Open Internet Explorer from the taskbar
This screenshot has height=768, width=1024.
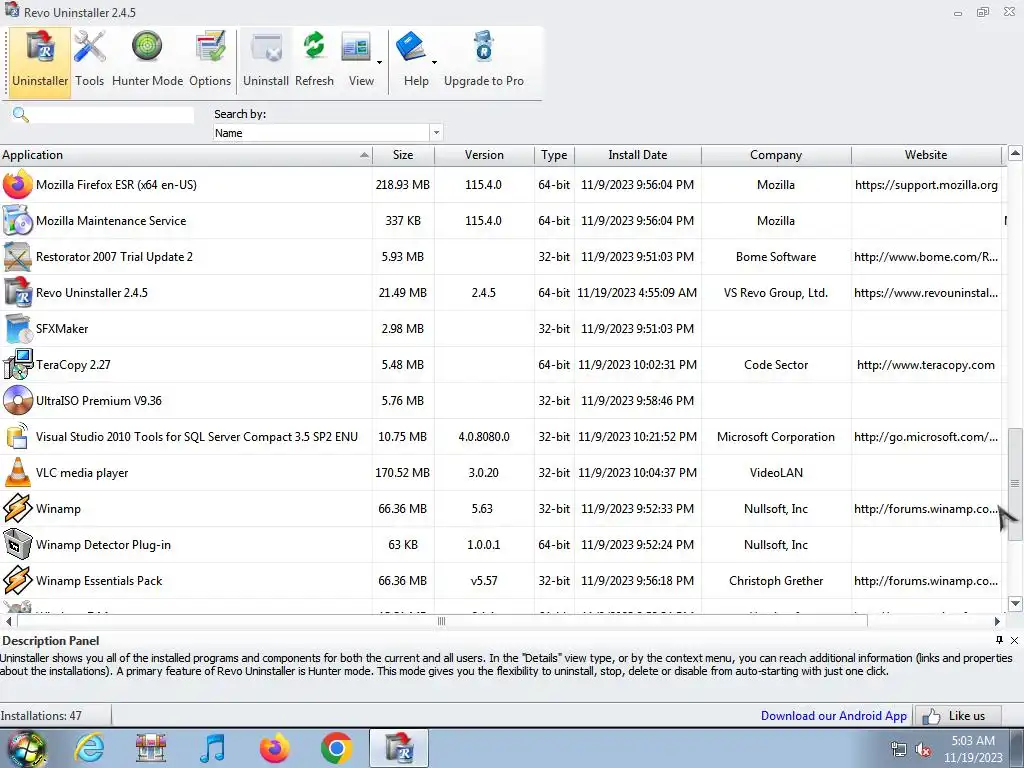coord(89,748)
